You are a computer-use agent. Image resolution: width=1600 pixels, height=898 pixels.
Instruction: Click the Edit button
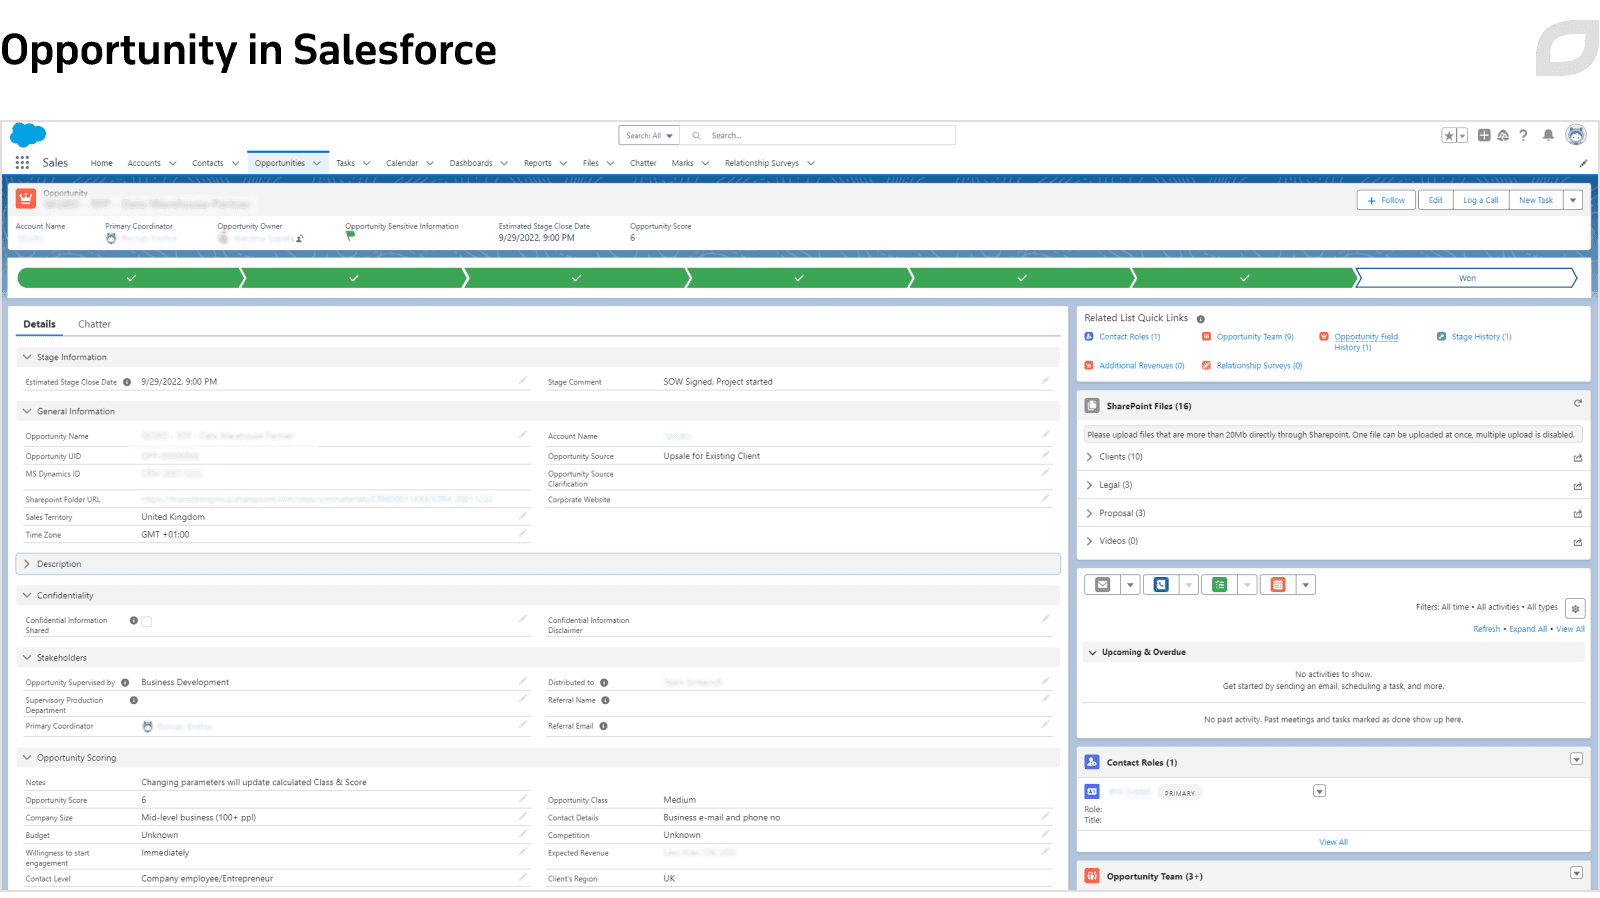click(x=1435, y=200)
